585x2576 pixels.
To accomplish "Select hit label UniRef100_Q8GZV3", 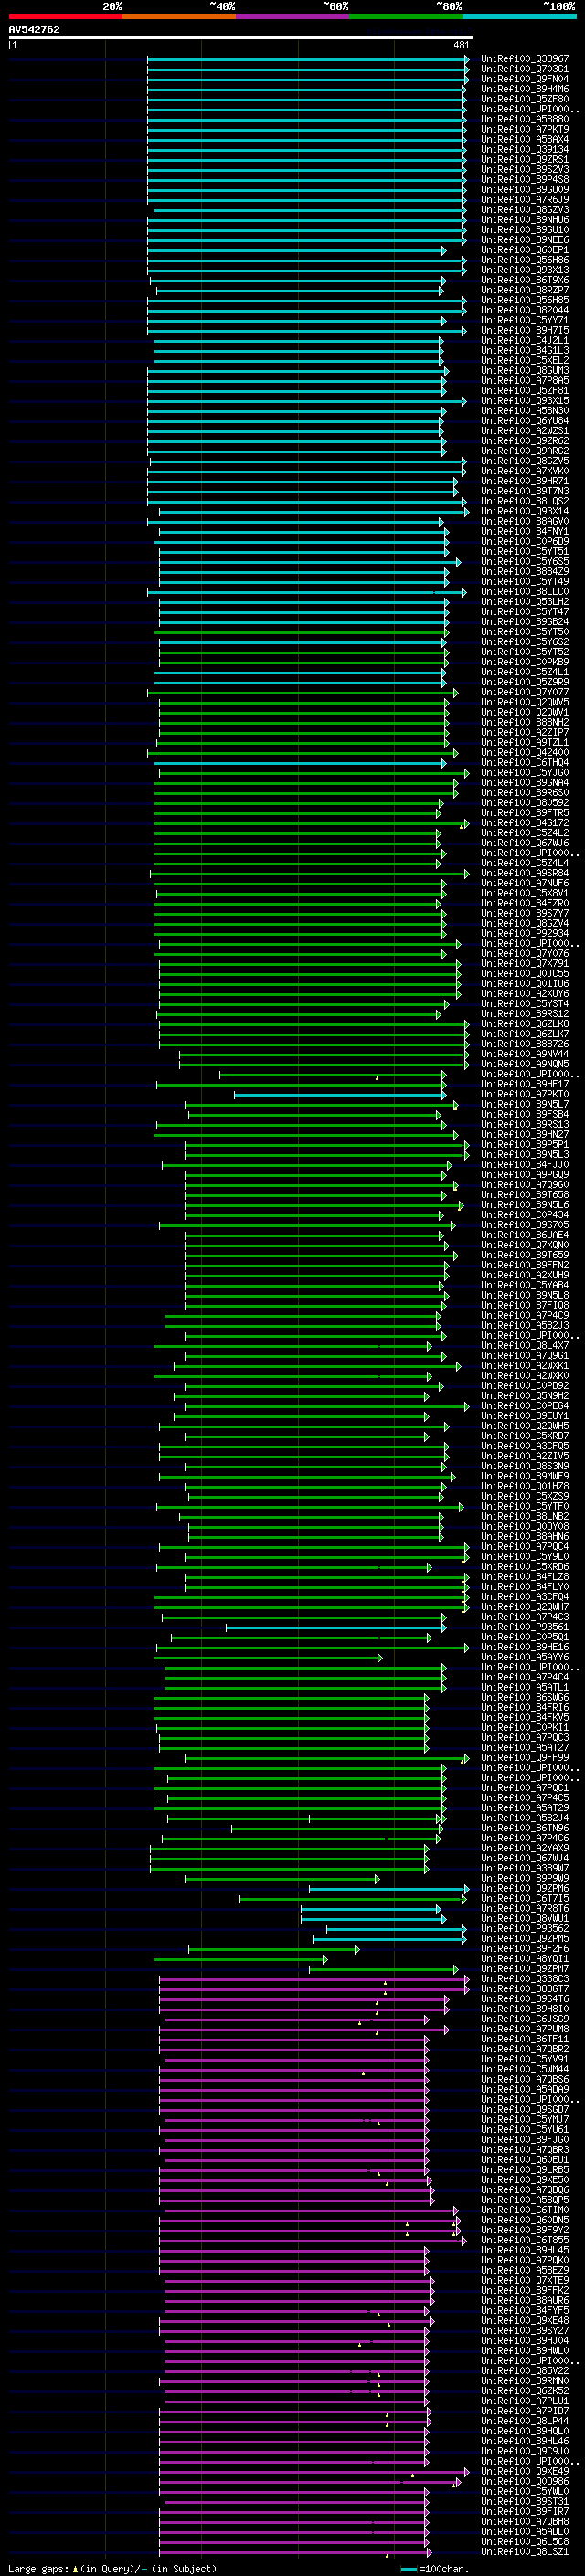I will 525,209.
